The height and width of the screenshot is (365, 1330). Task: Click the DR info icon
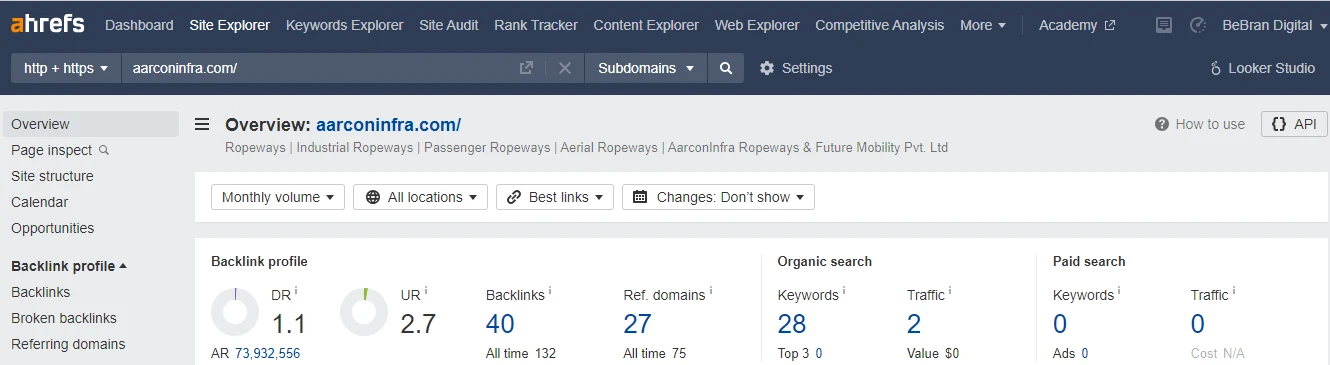[x=296, y=291]
